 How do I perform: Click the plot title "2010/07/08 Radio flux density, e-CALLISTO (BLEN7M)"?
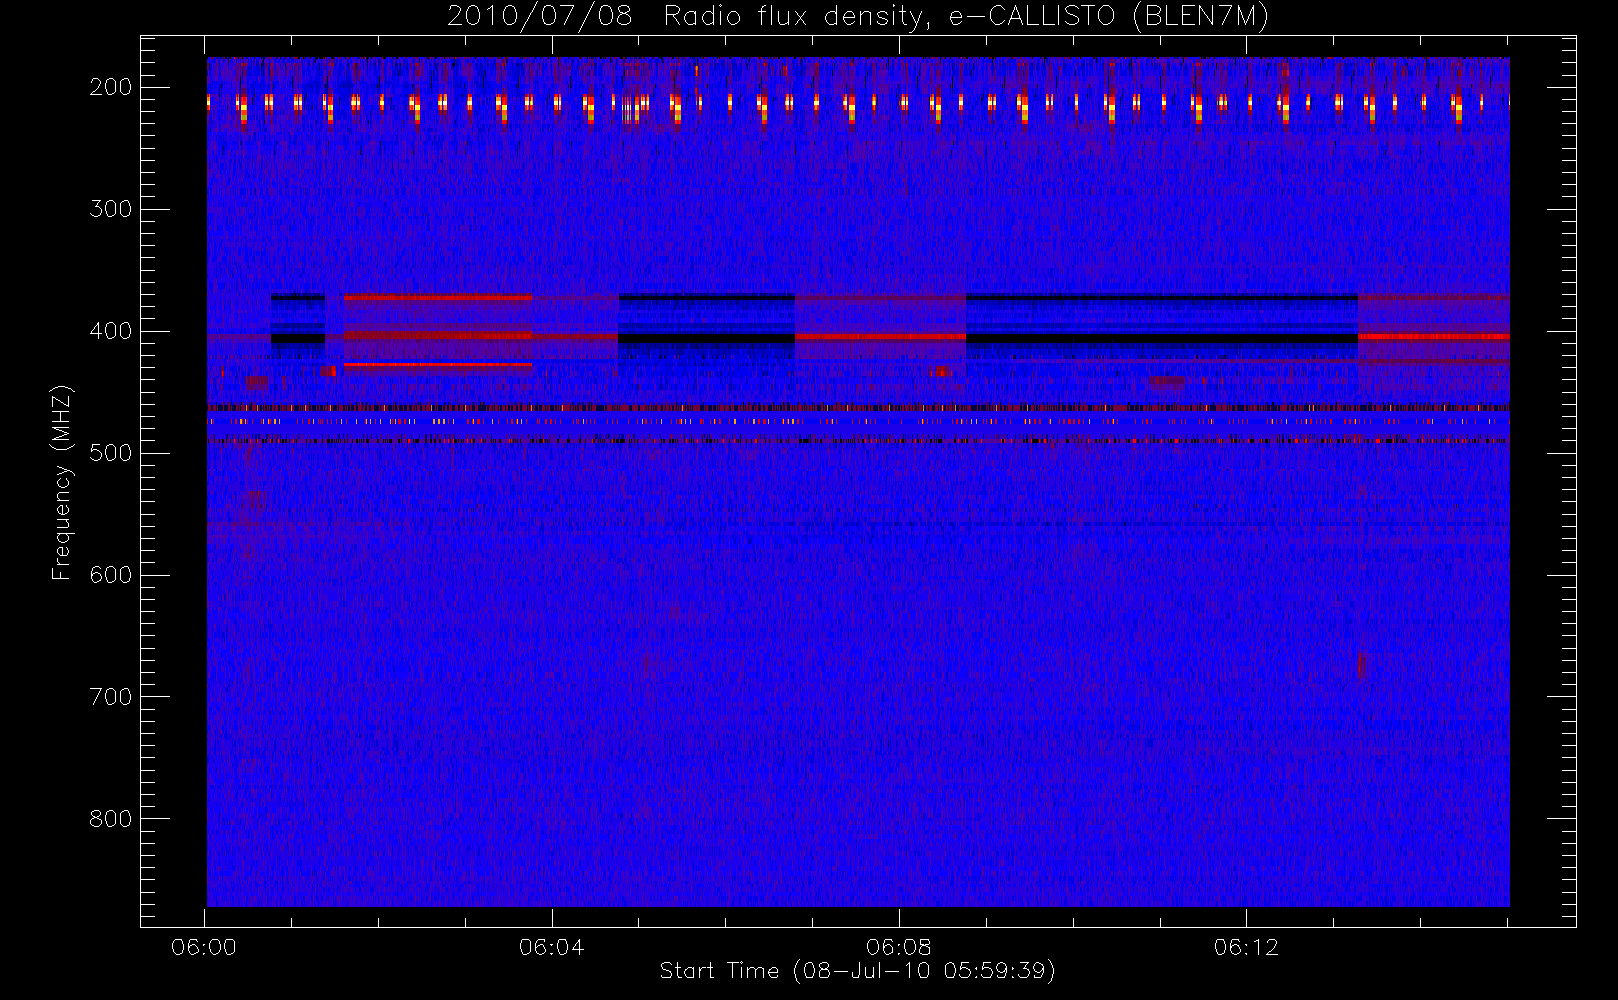point(858,17)
